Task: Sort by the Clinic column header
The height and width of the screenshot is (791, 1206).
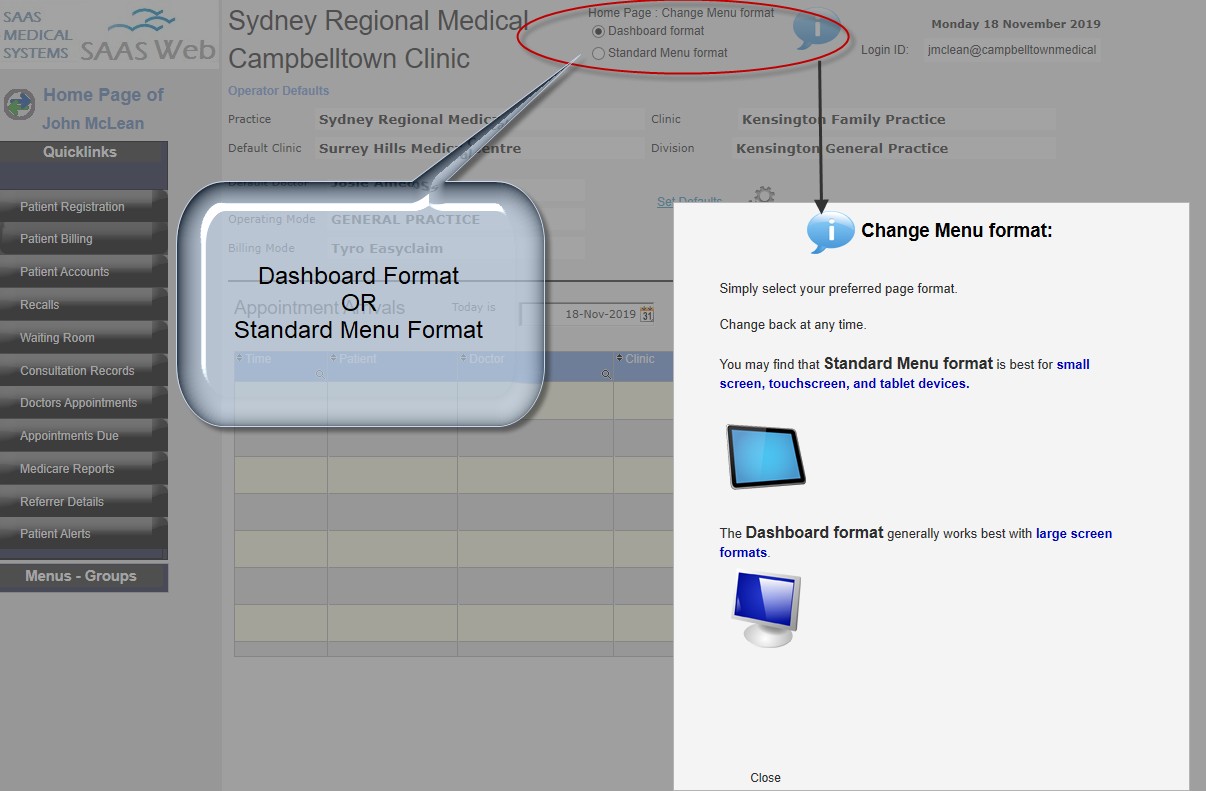Action: coord(640,358)
